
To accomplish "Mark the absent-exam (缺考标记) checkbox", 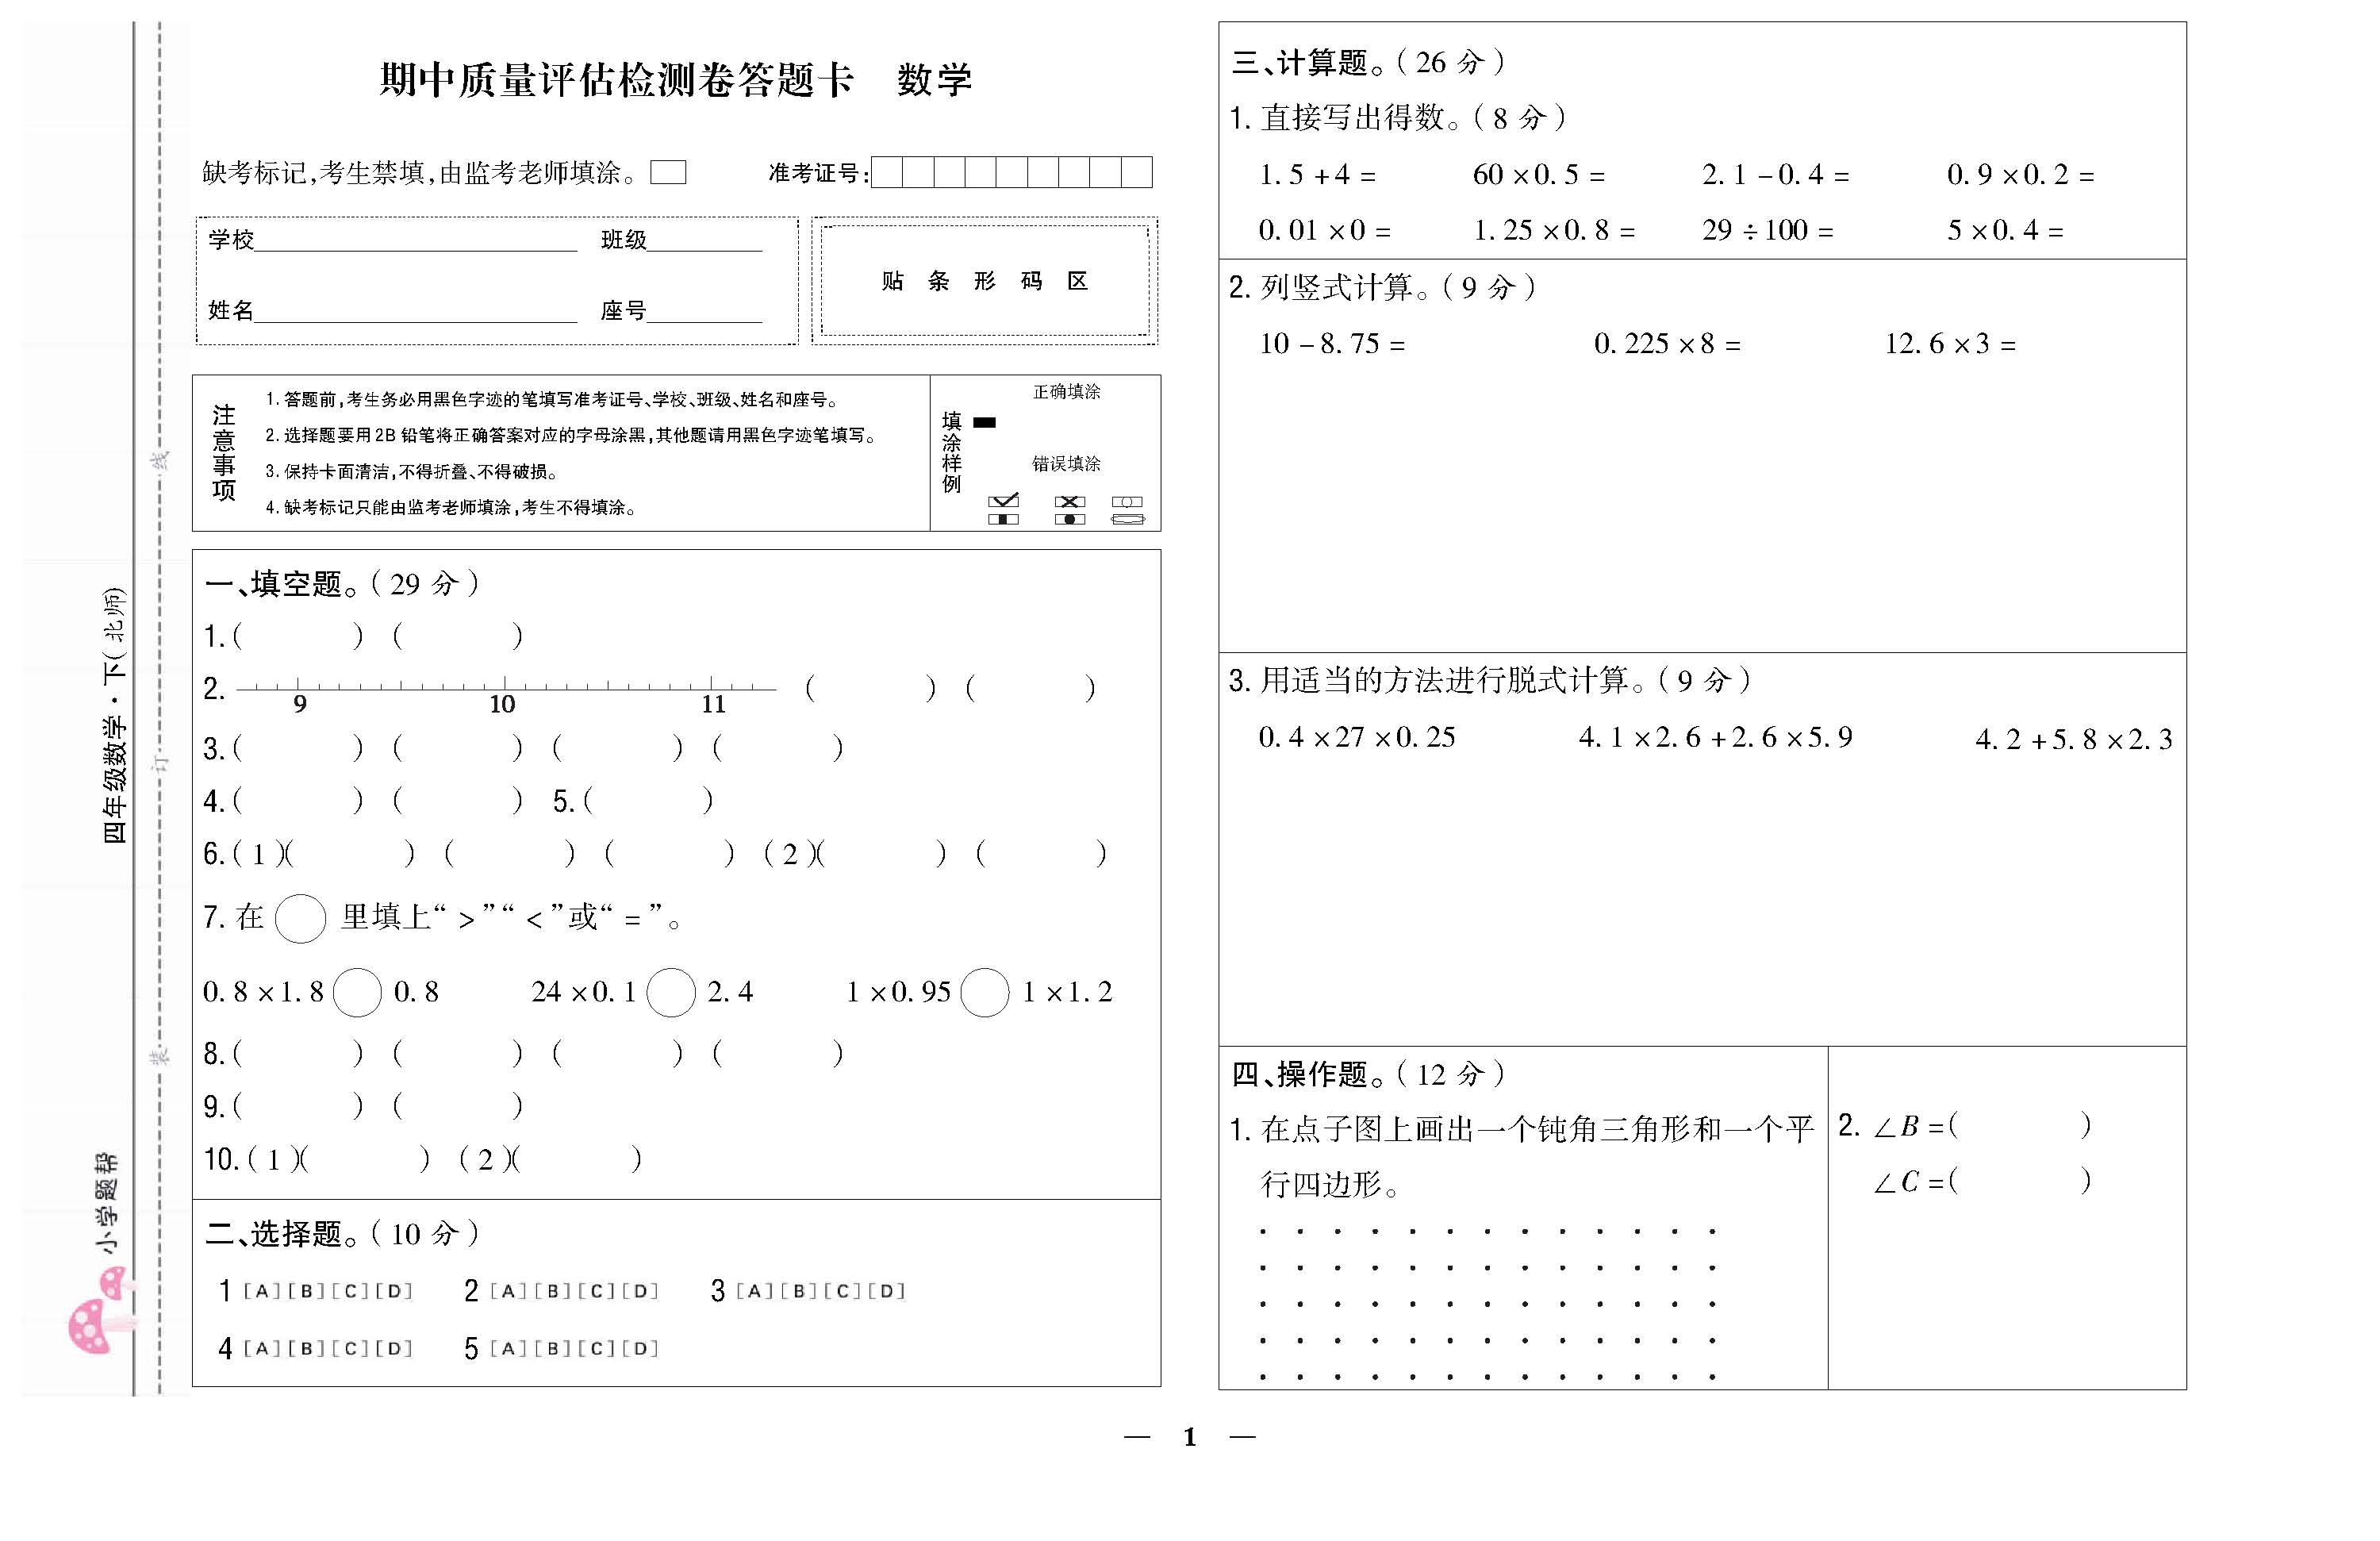I will tap(668, 173).
